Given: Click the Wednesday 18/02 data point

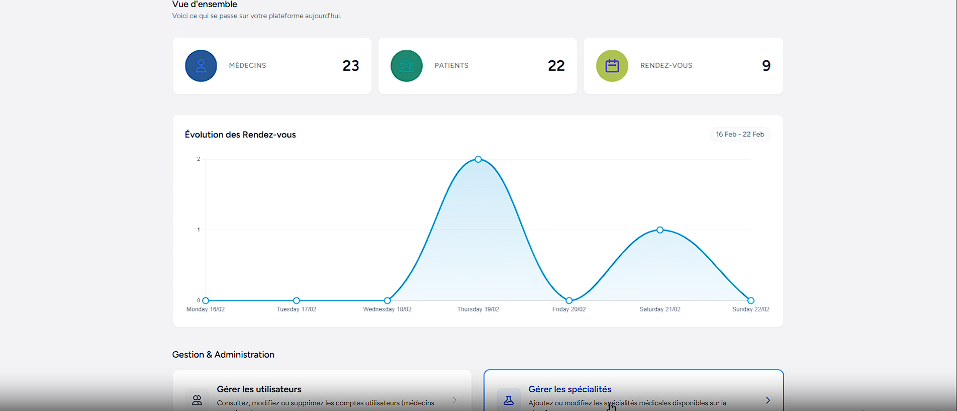Looking at the screenshot, I should [x=387, y=300].
